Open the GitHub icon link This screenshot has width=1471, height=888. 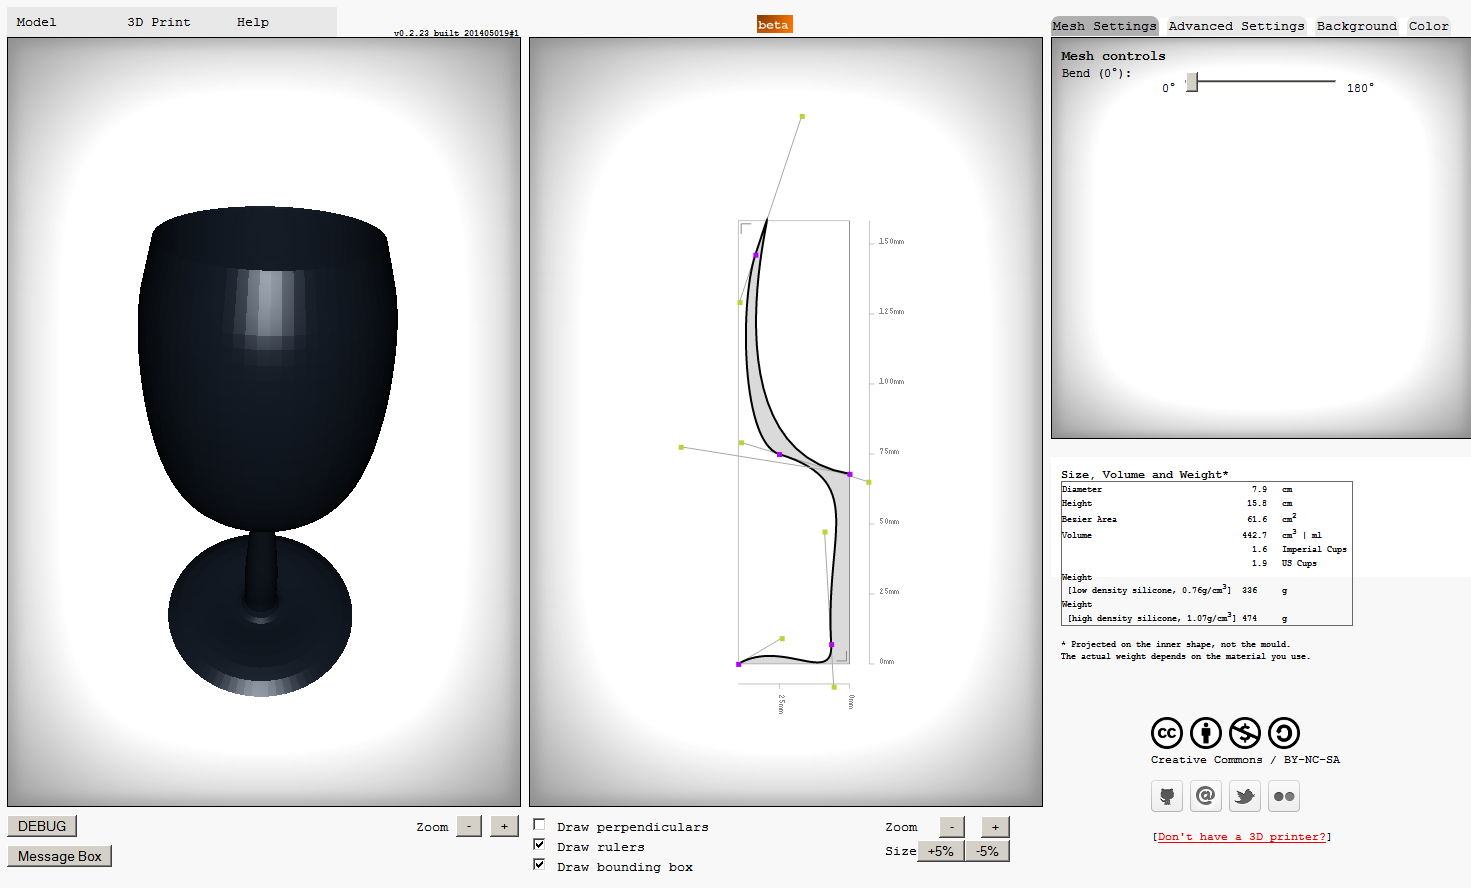tap(1167, 796)
